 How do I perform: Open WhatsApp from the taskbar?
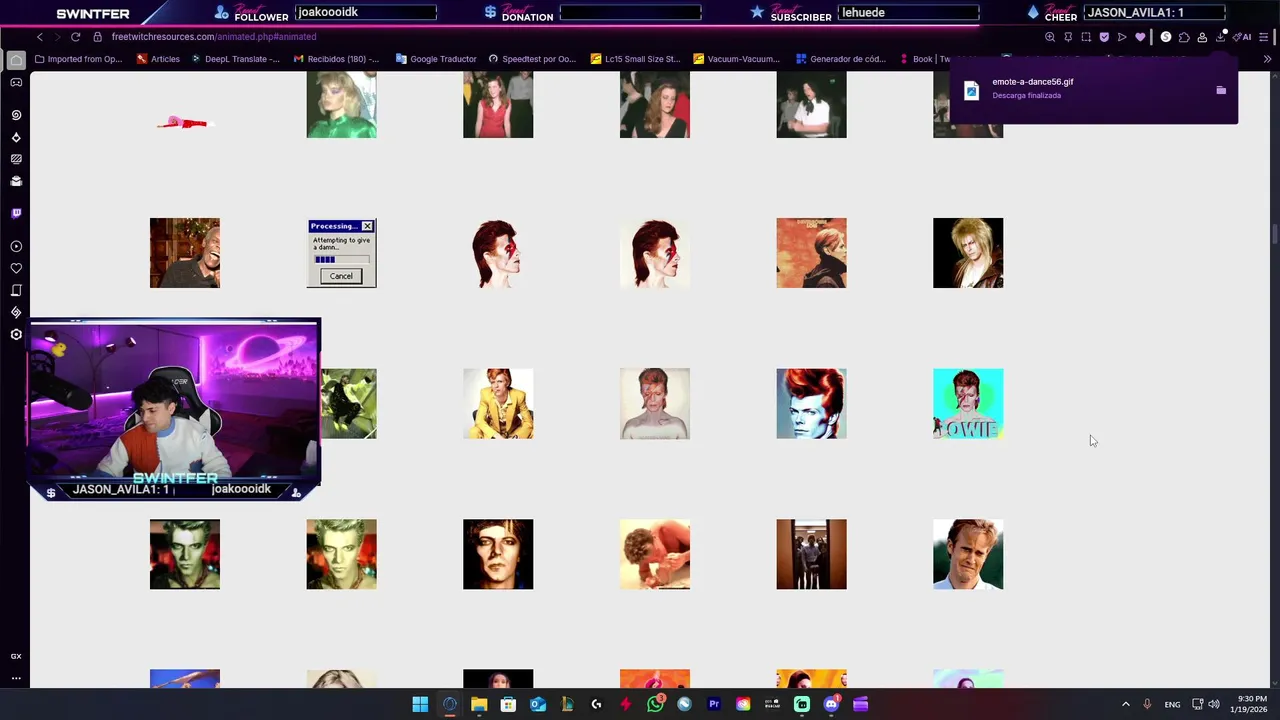click(655, 704)
